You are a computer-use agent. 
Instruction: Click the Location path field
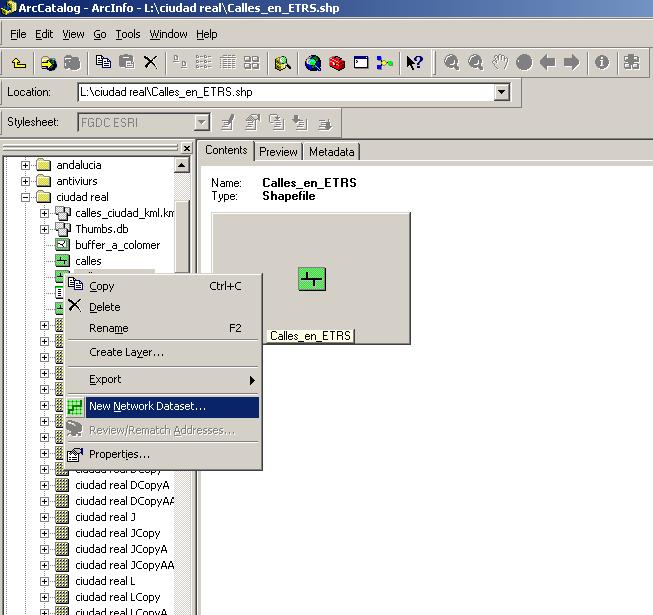pyautogui.click(x=286, y=92)
